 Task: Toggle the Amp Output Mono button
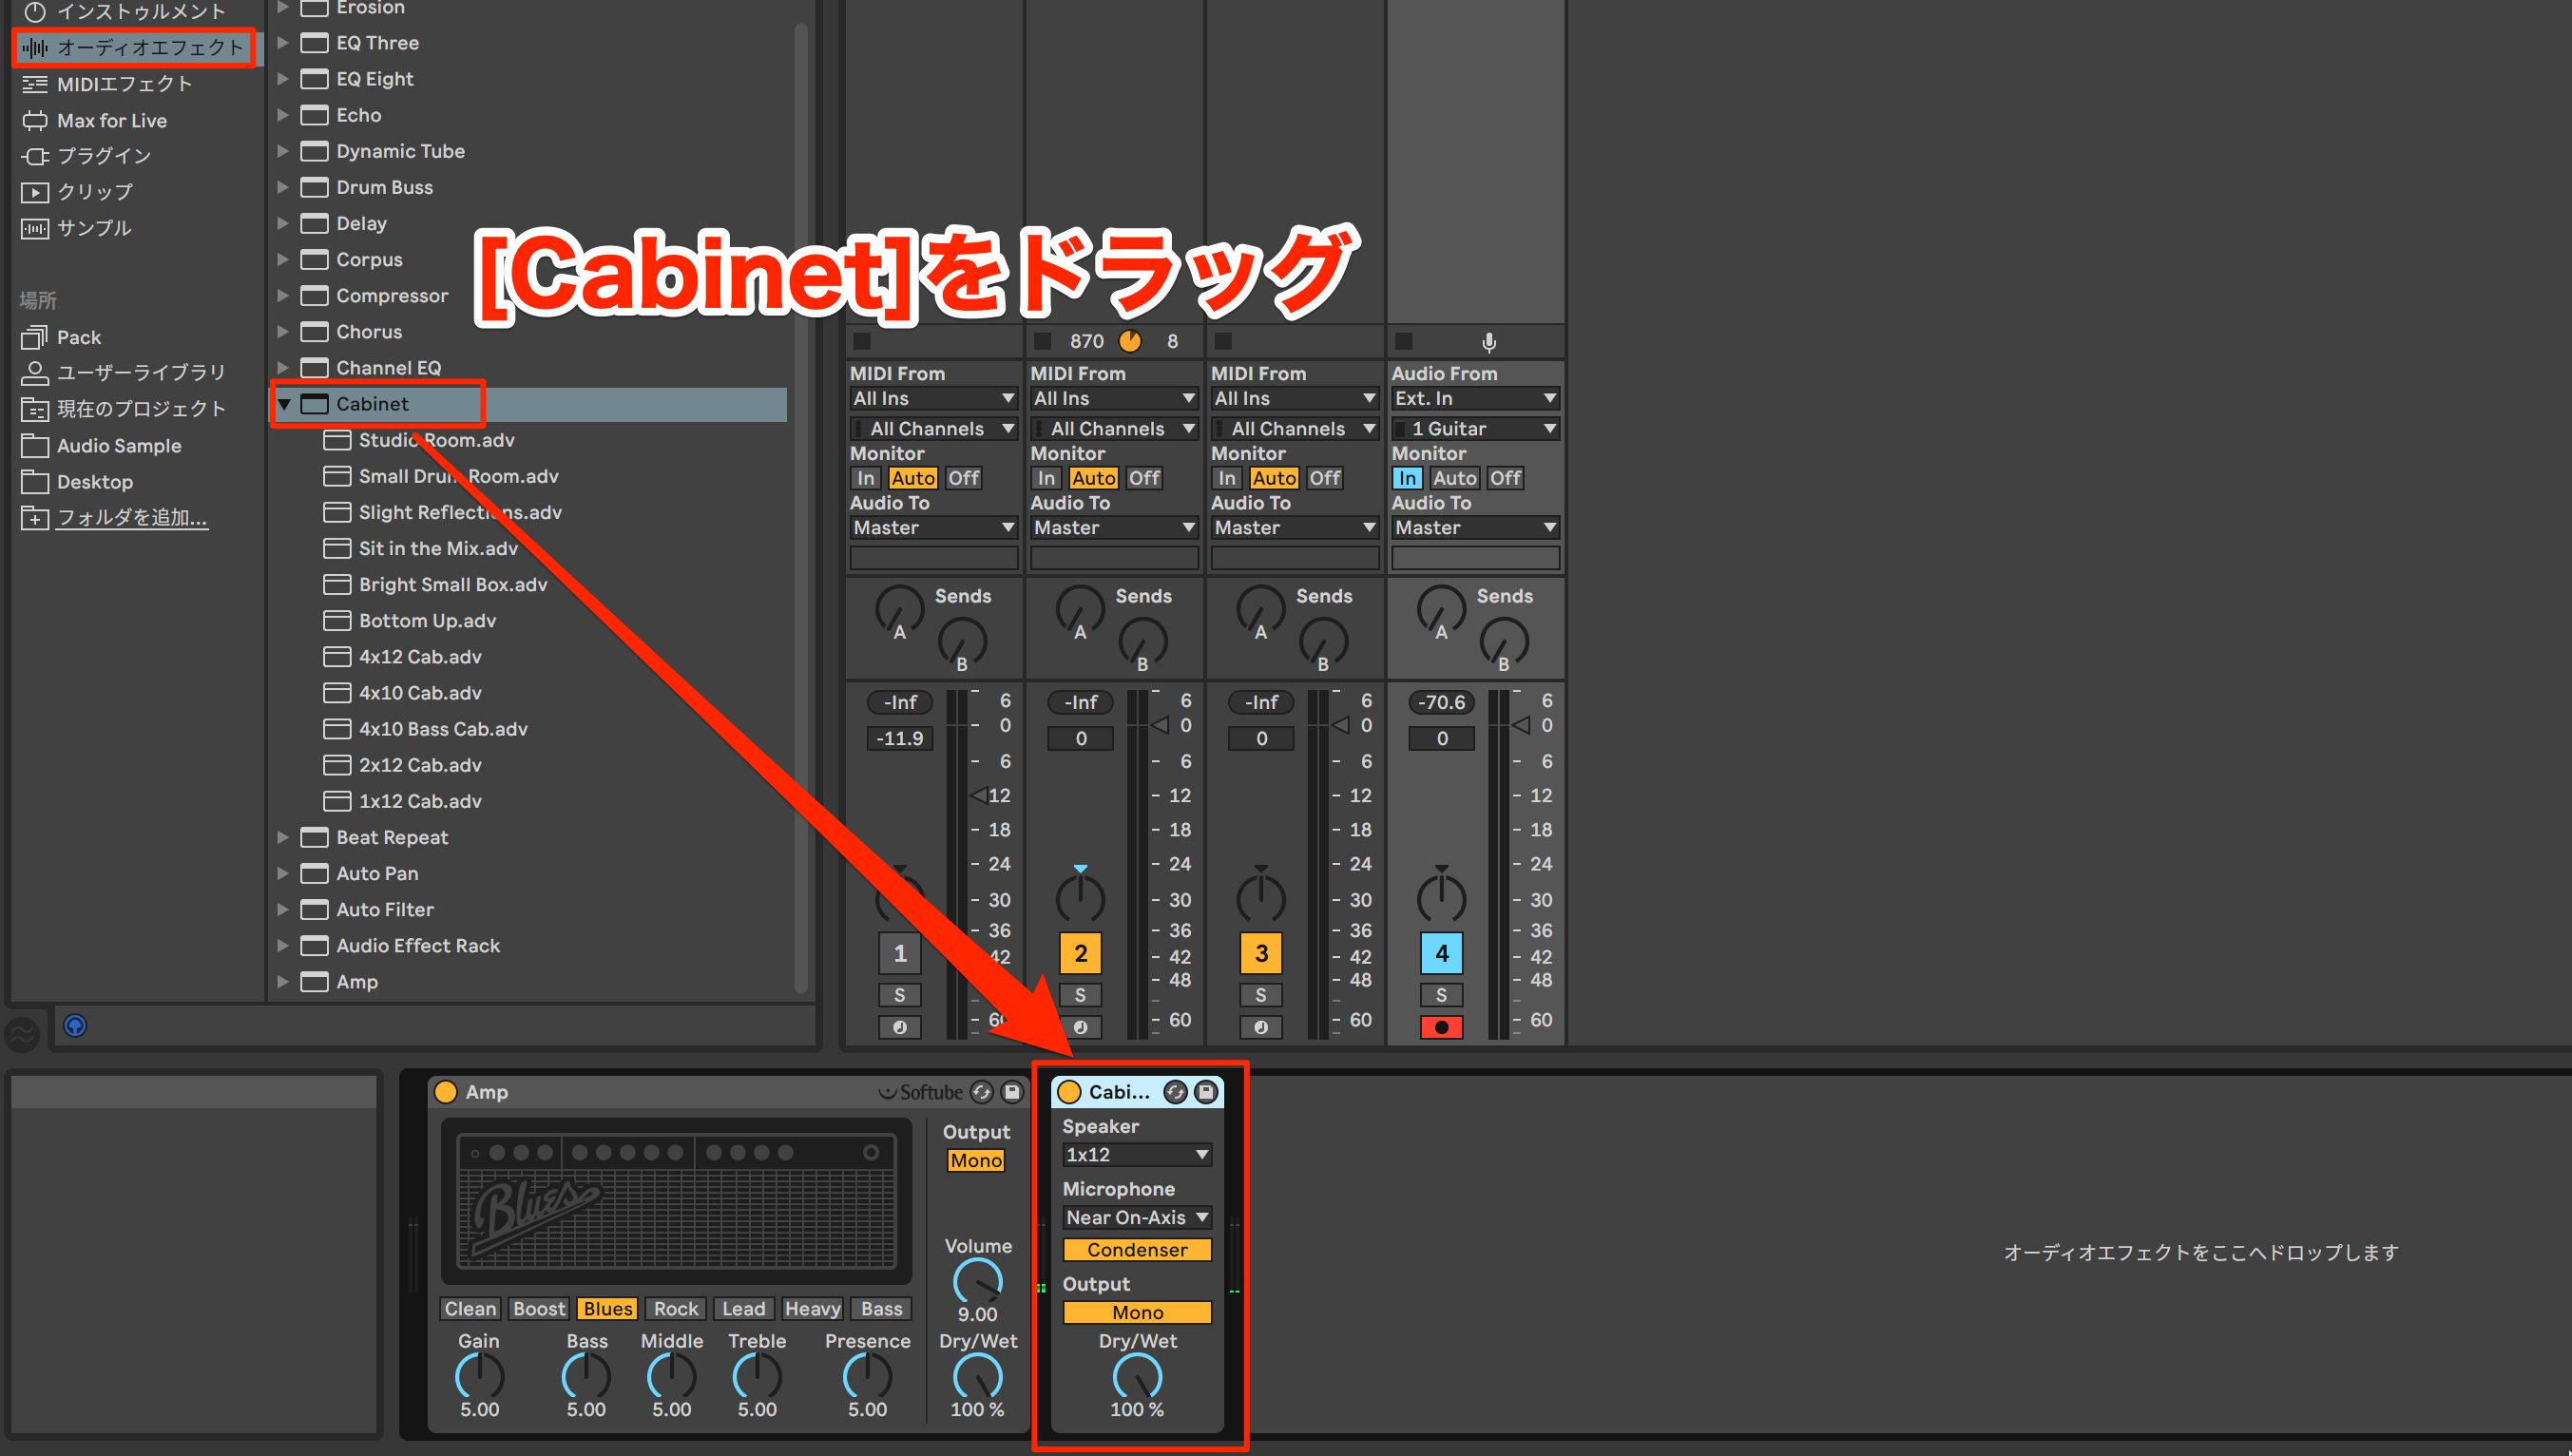coord(976,1161)
